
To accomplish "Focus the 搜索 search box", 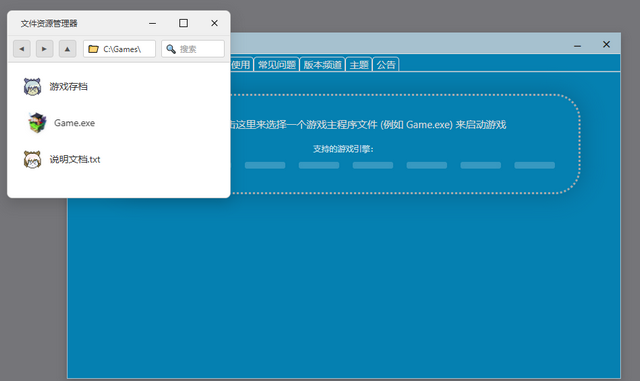I will (193, 49).
